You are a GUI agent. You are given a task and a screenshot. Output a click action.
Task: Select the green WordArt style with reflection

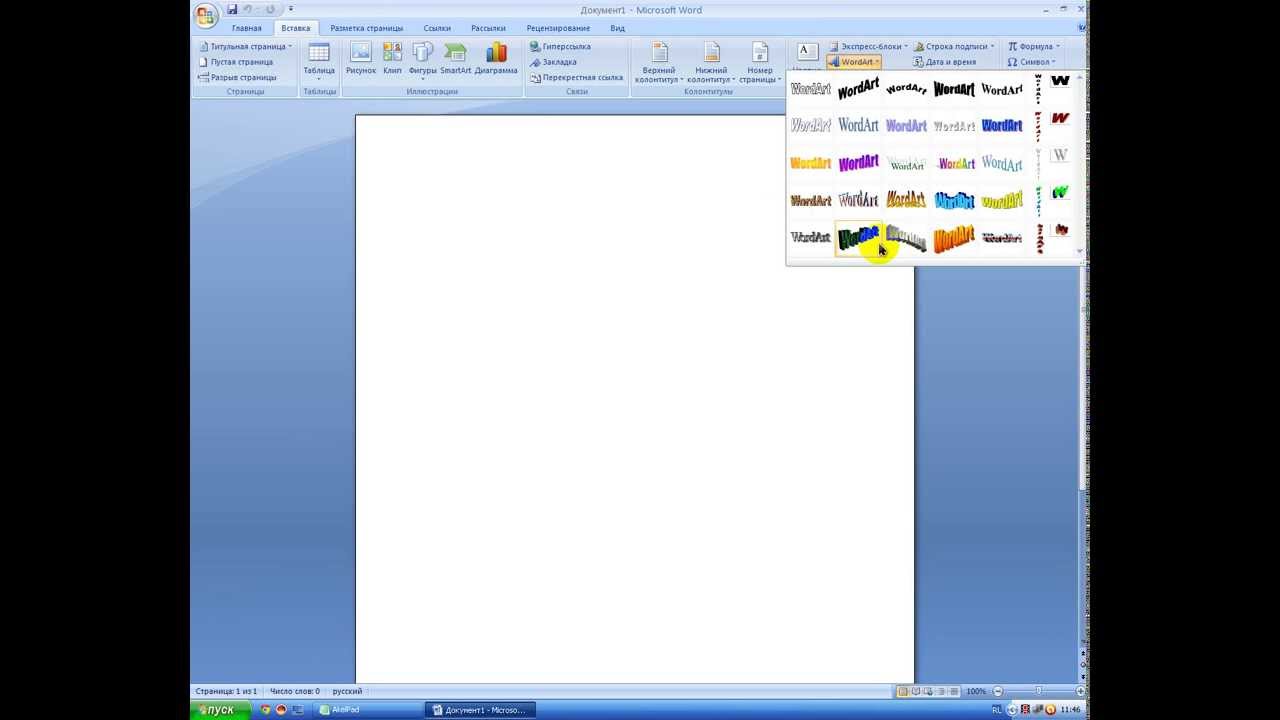coord(906,163)
